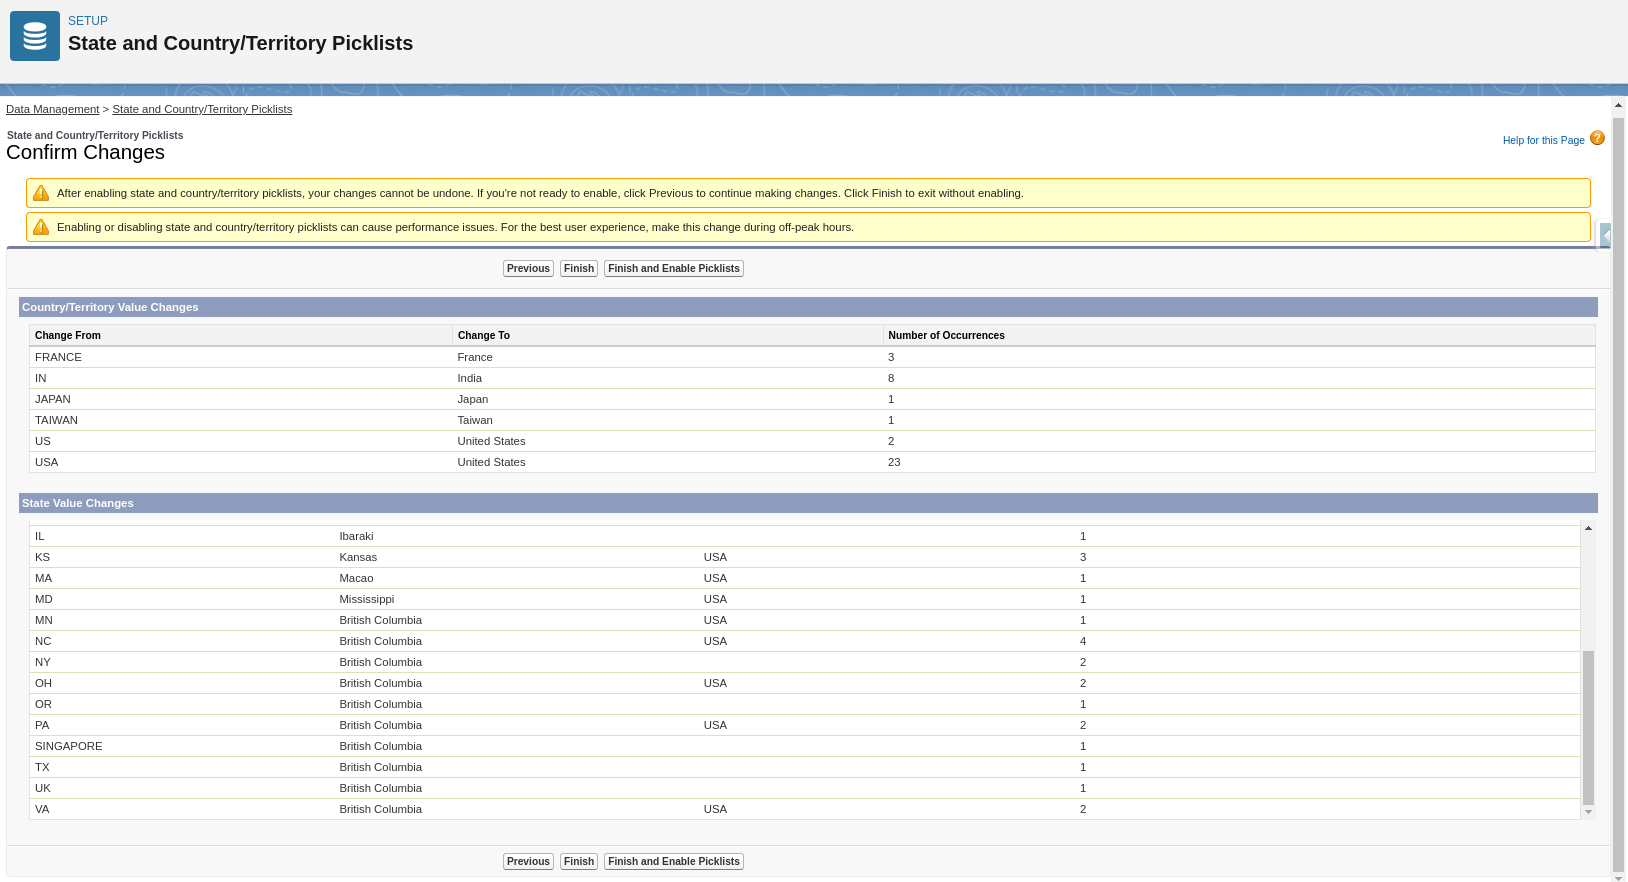1628x882 pixels.
Task: Click the State Value Changes section header
Action: pyautogui.click(x=808, y=503)
